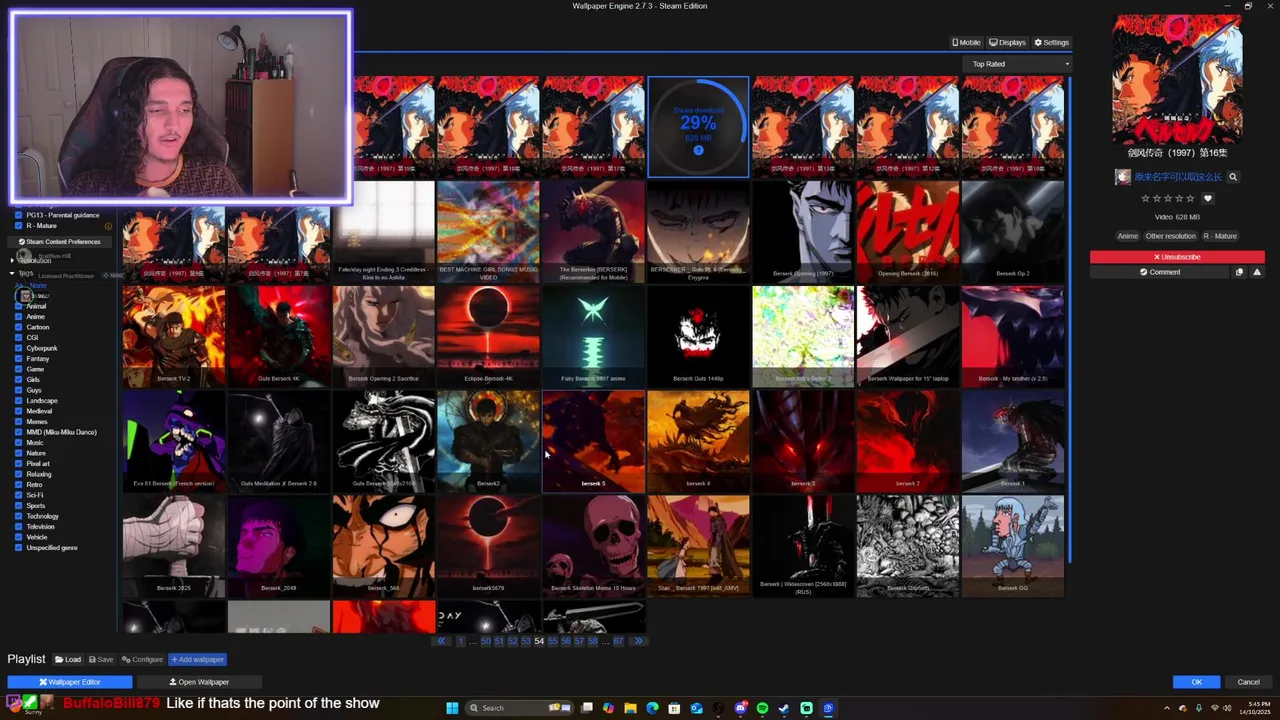
Task: Collapse the Tags filter section
Action: click(x=22, y=273)
